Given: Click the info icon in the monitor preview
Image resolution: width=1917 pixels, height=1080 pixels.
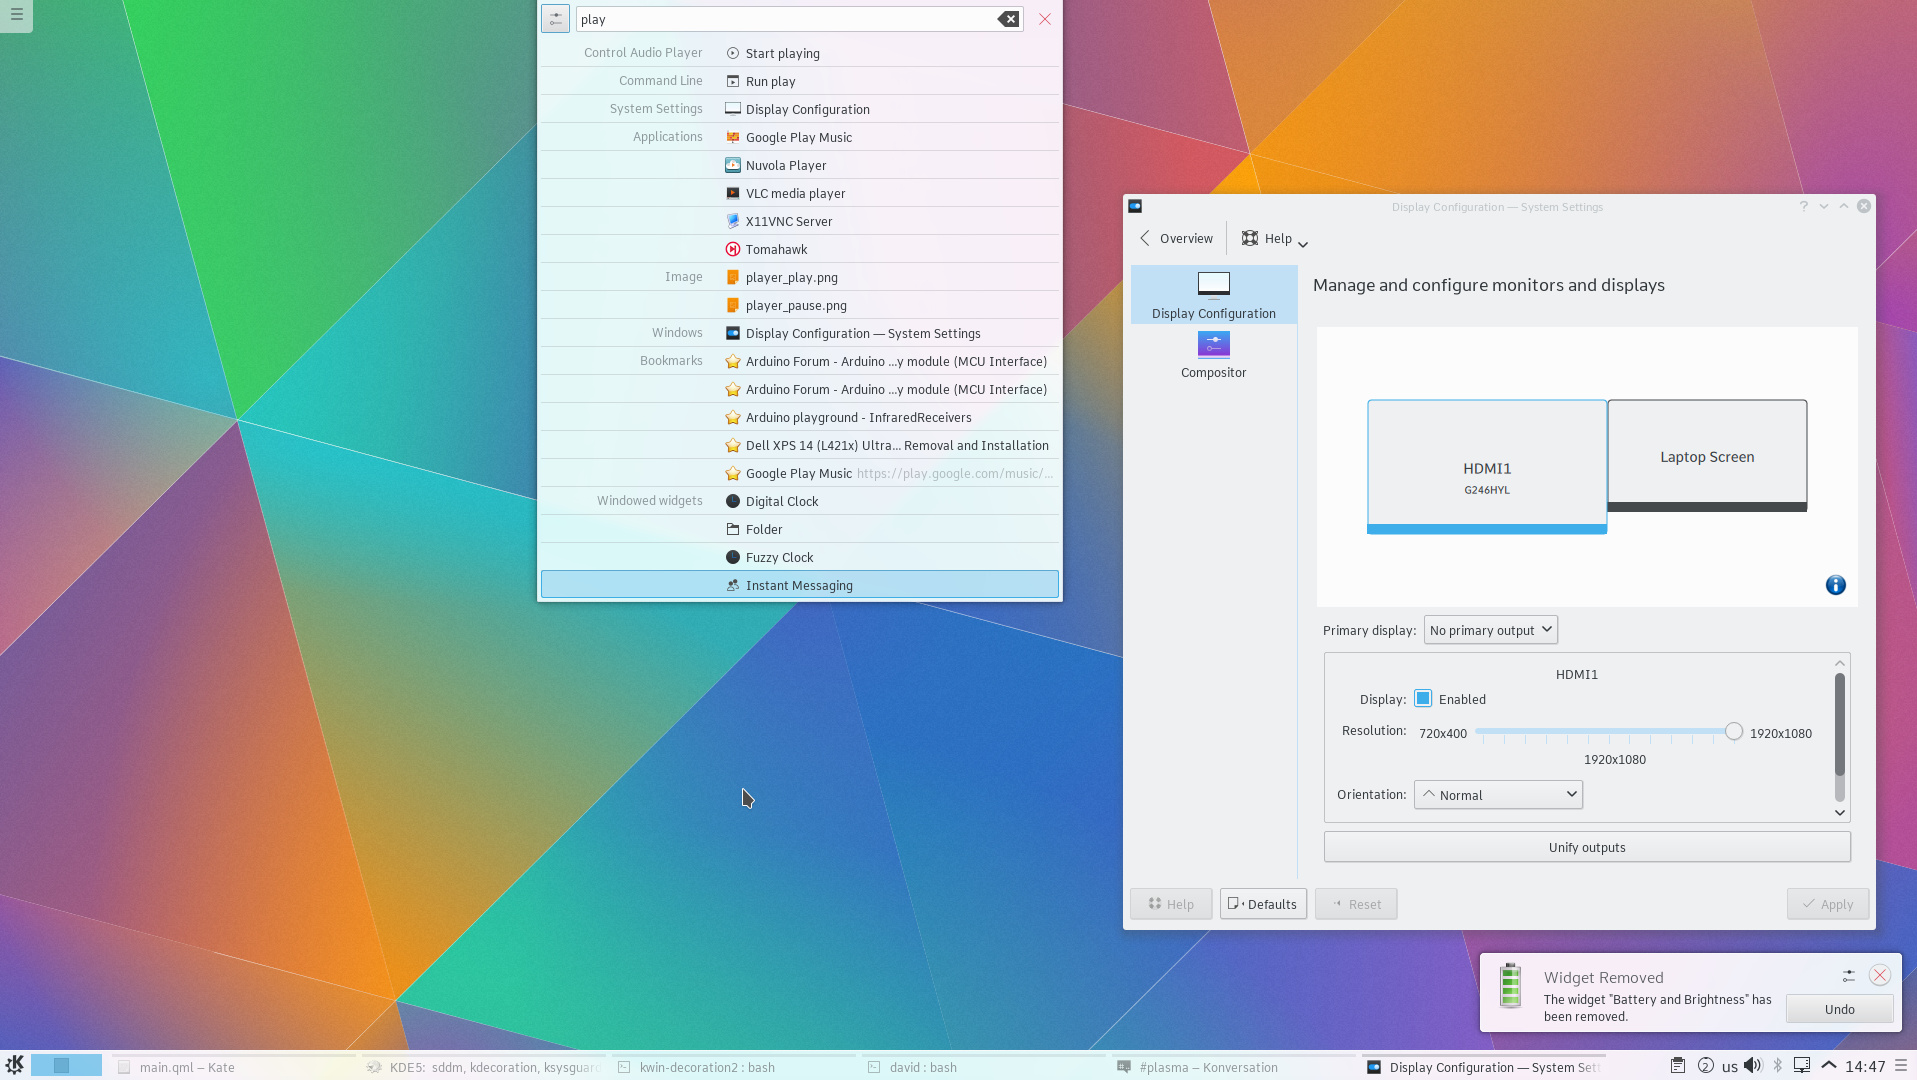Looking at the screenshot, I should click(1835, 585).
